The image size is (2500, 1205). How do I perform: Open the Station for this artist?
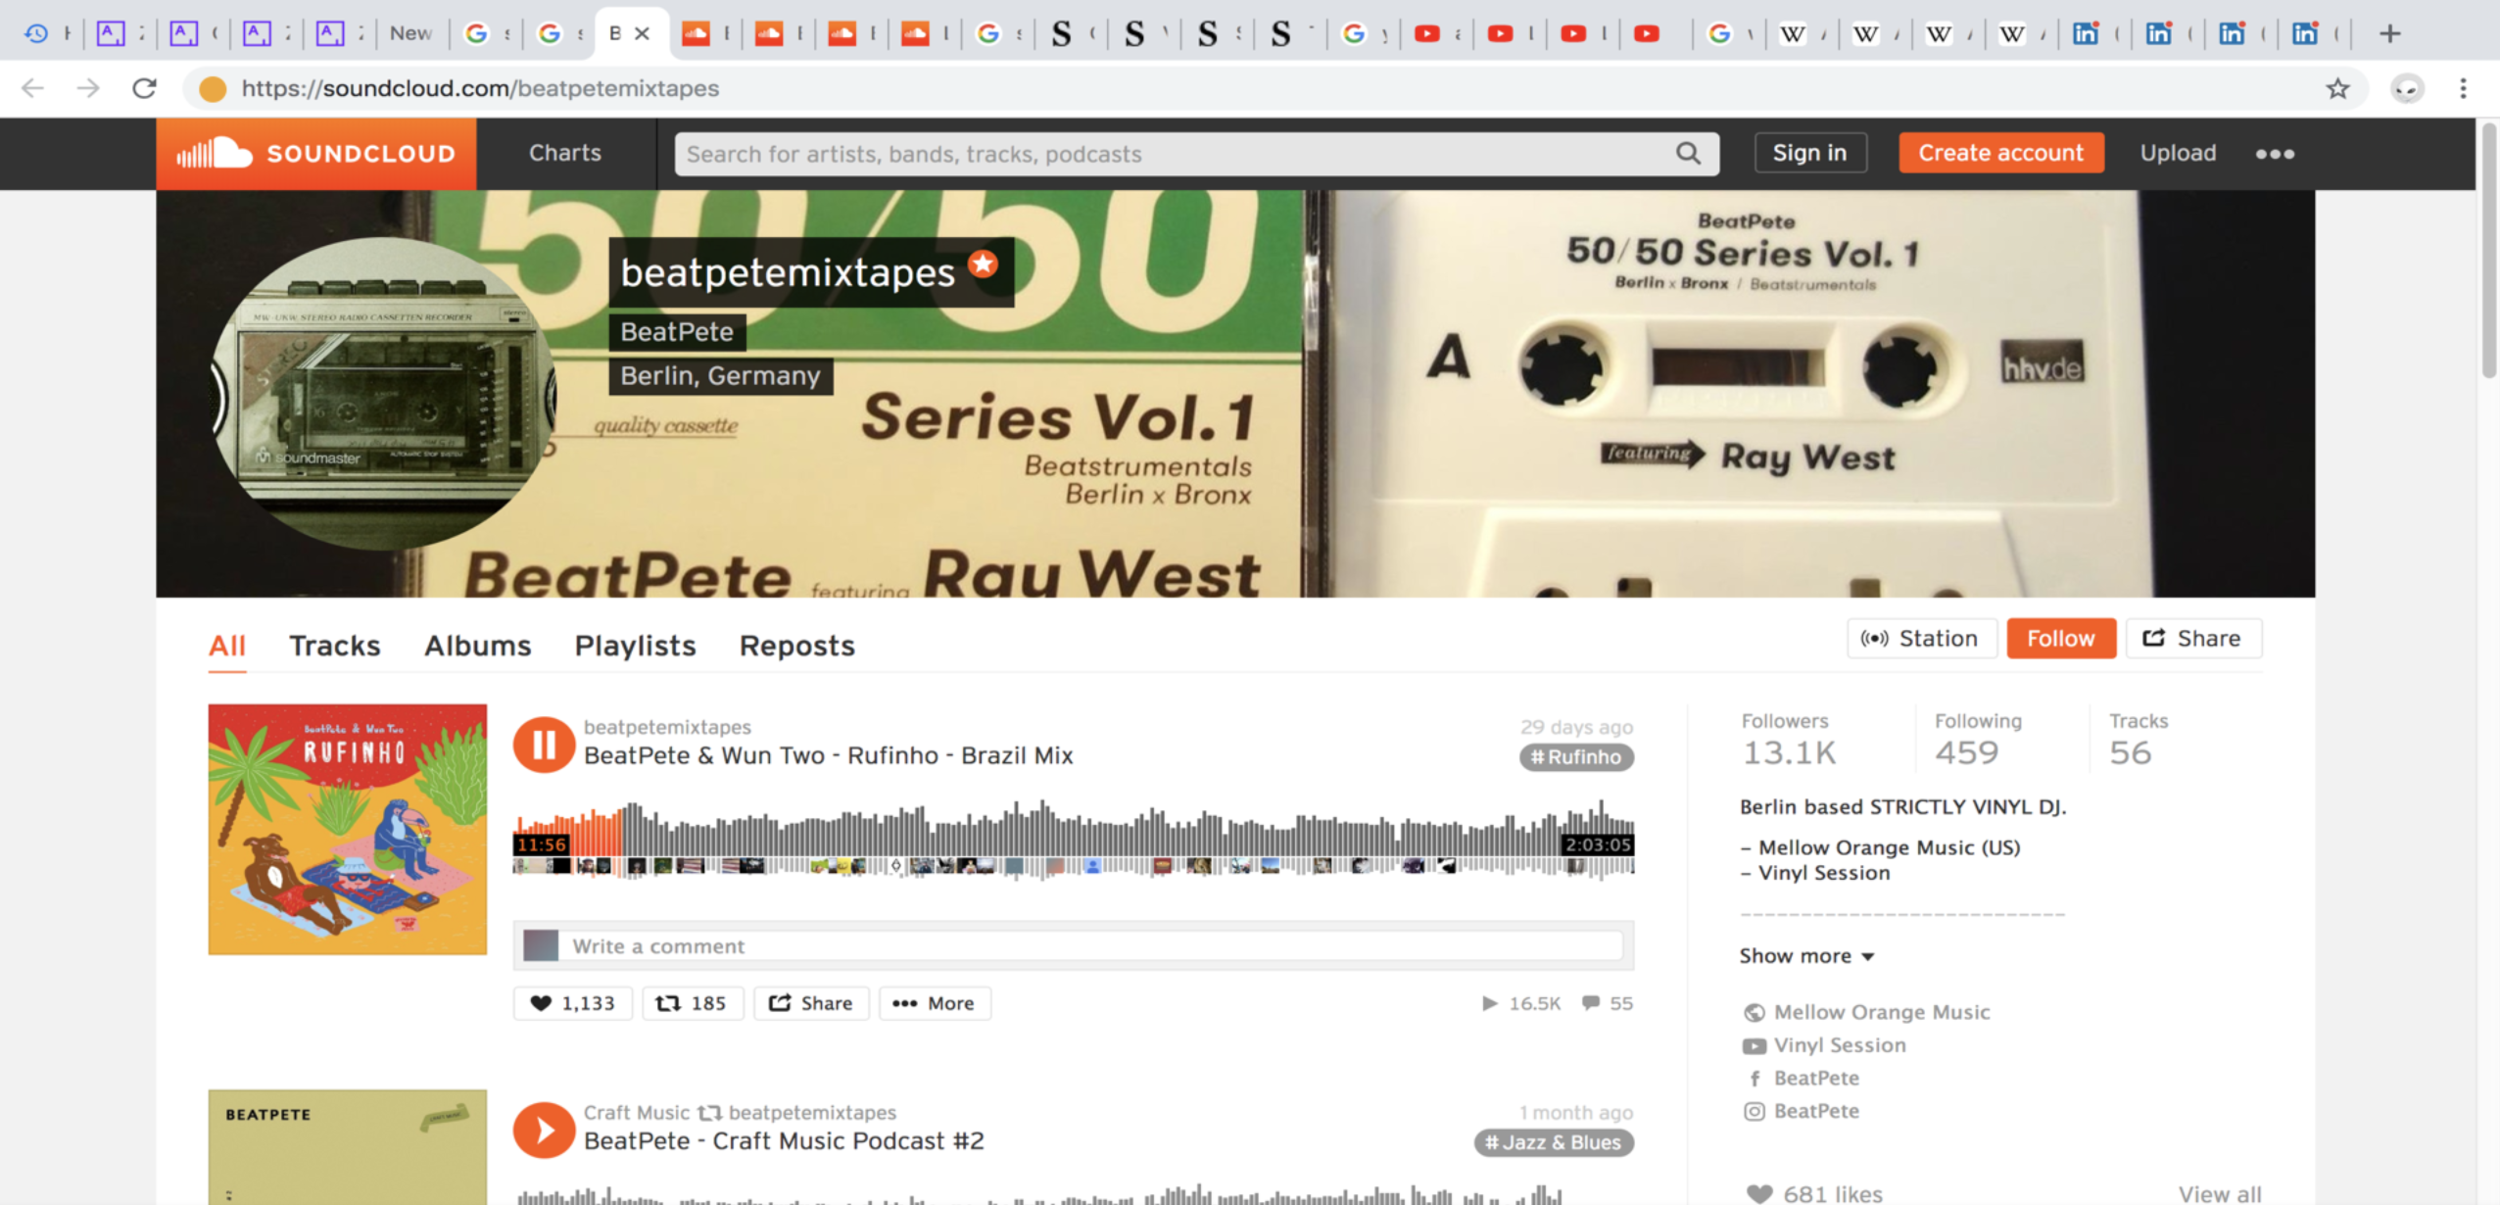(1921, 638)
